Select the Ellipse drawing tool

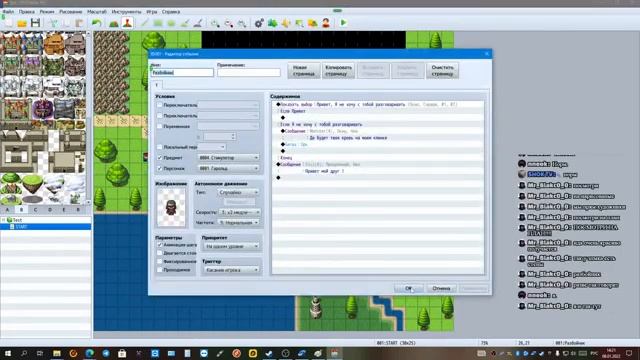click(x=171, y=23)
